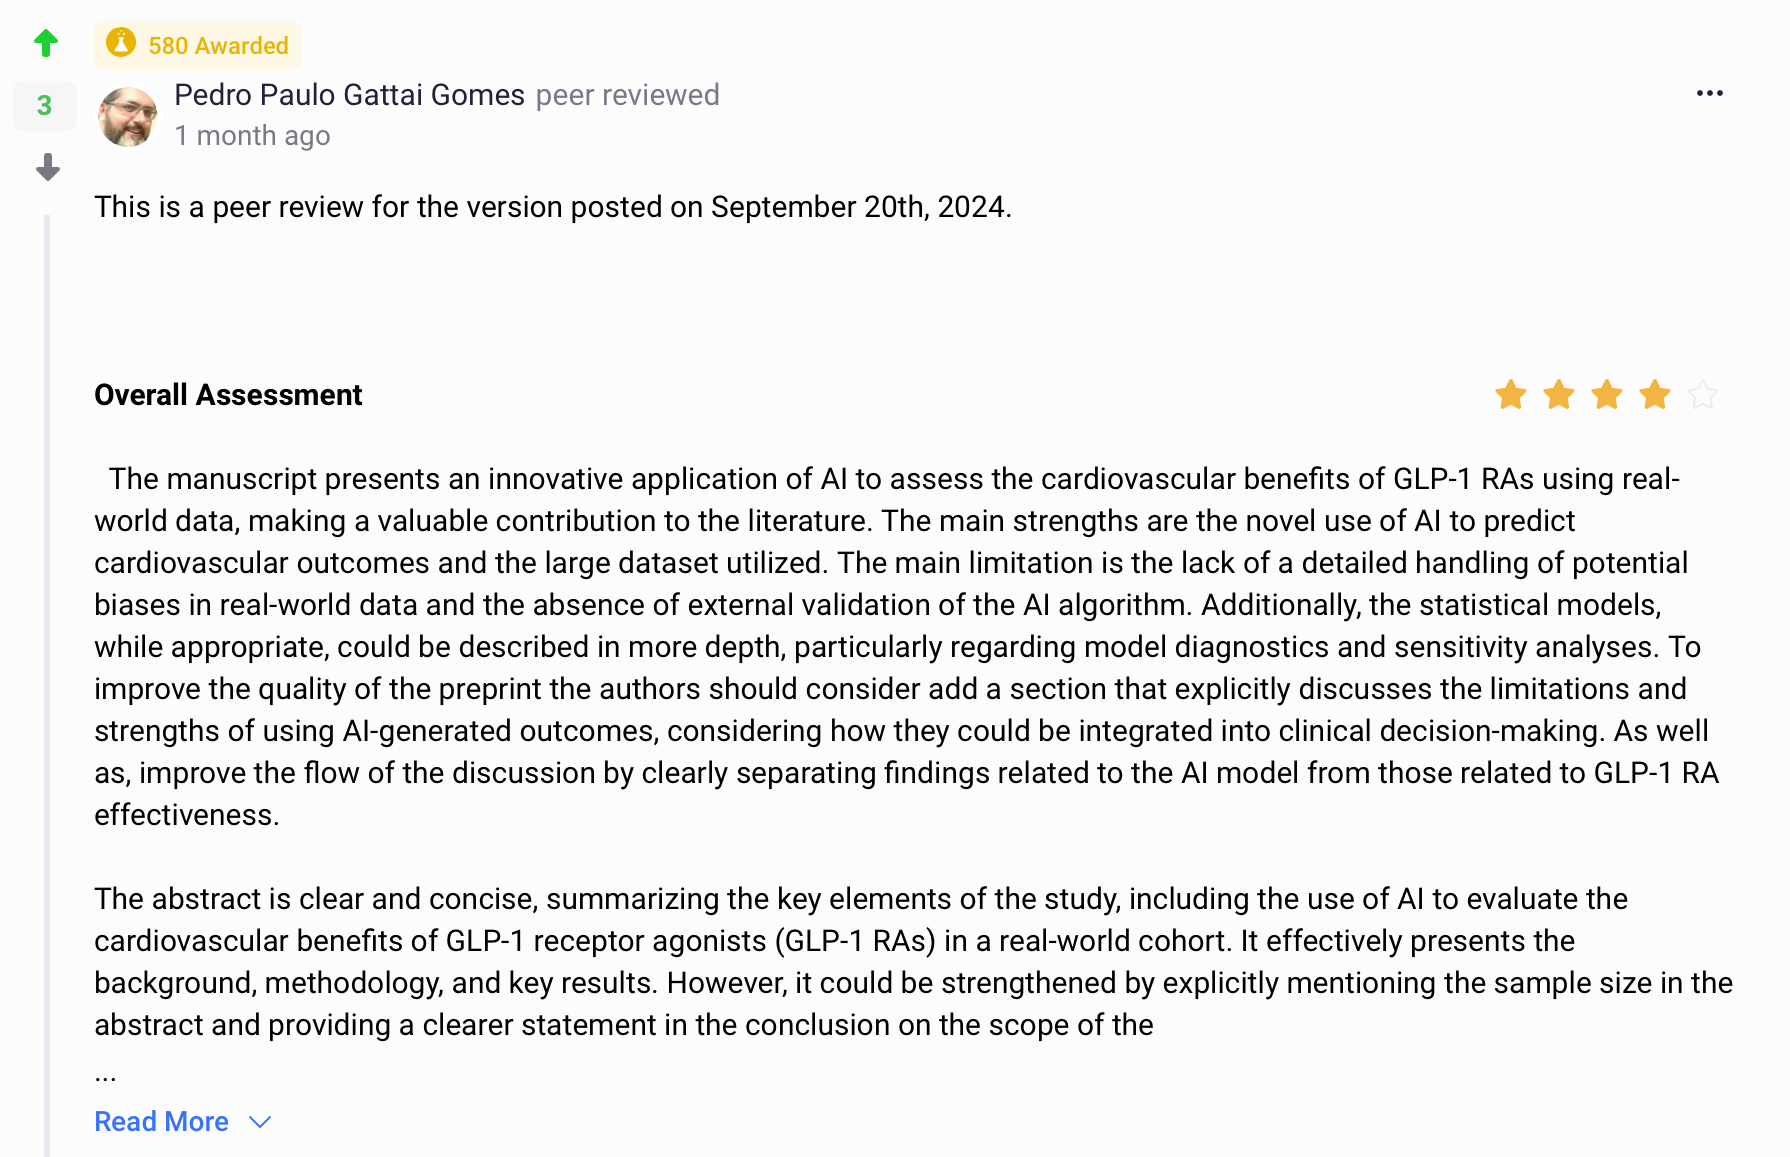Upvote the peer review with green arrow
1790x1157 pixels.
click(x=46, y=43)
